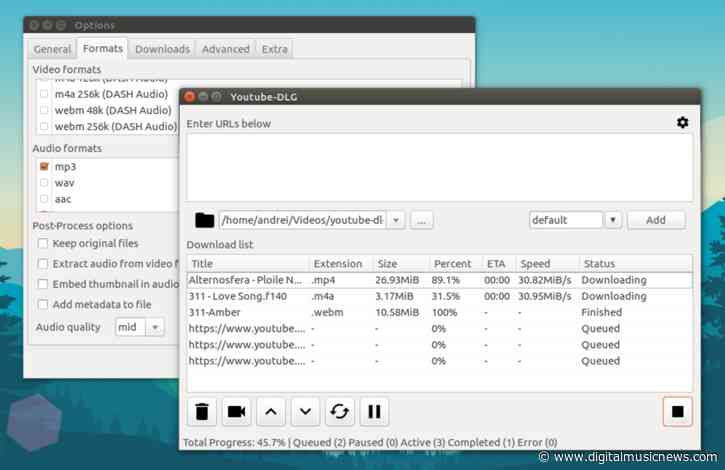This screenshot has height=470, width=725.
Task: Check the wav audio format
Action: pyautogui.click(x=44, y=183)
